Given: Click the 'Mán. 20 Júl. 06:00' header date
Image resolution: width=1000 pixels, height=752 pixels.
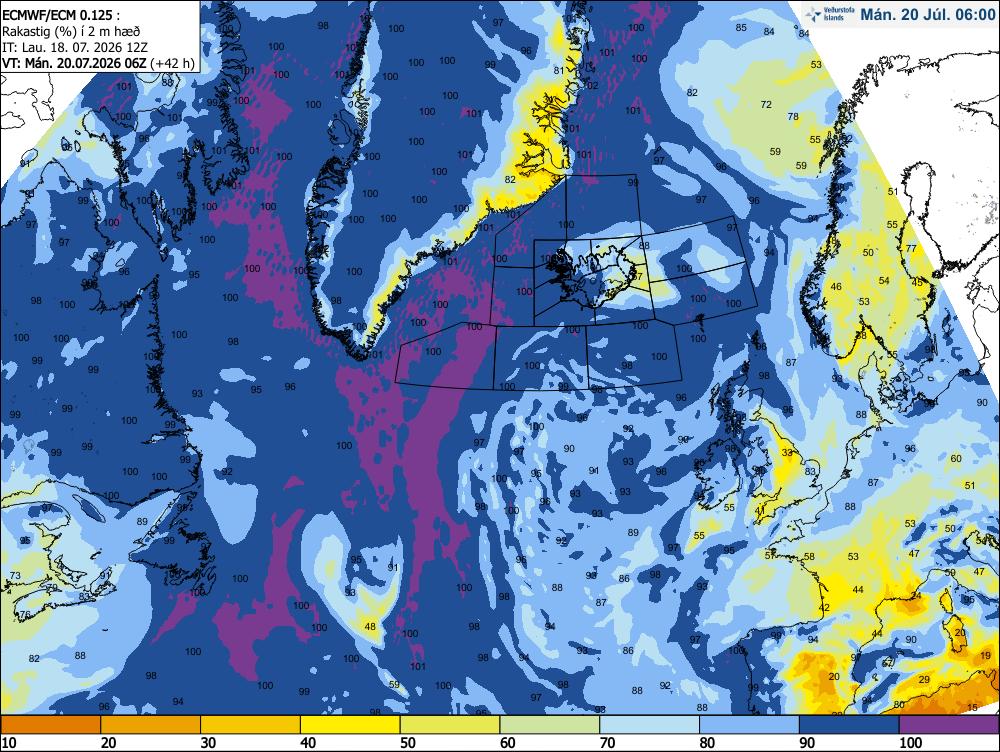Looking at the screenshot, I should [927, 15].
